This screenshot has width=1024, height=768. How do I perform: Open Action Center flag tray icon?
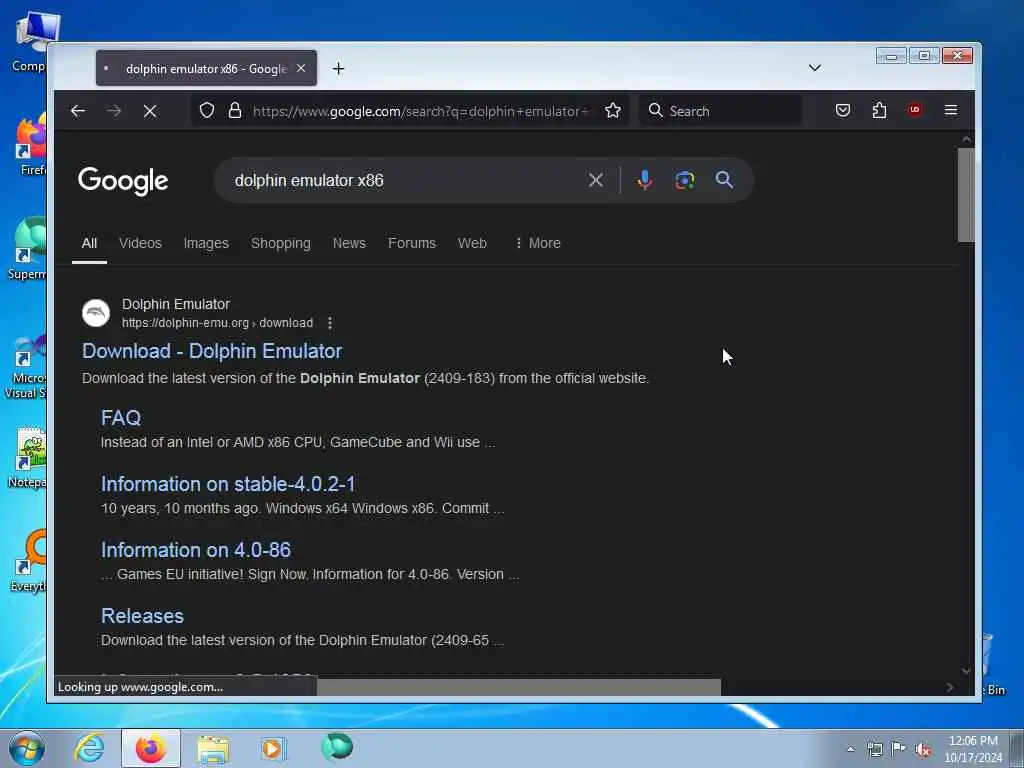click(899, 749)
